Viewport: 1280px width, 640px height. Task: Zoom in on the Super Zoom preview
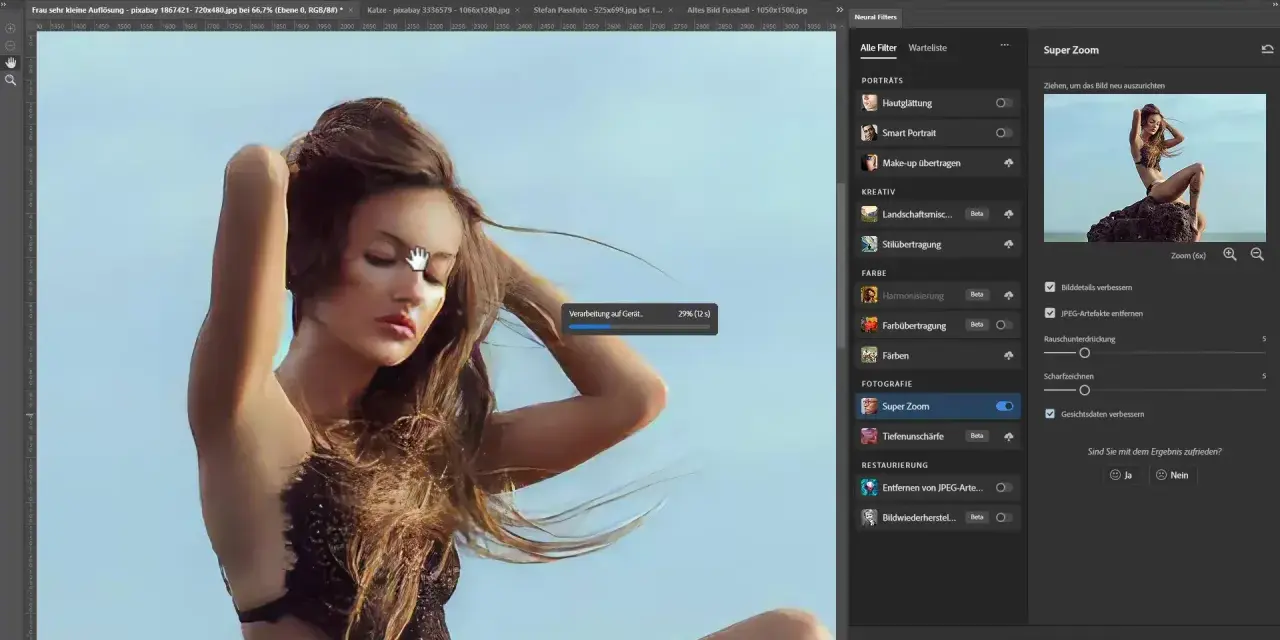pyautogui.click(x=1230, y=255)
